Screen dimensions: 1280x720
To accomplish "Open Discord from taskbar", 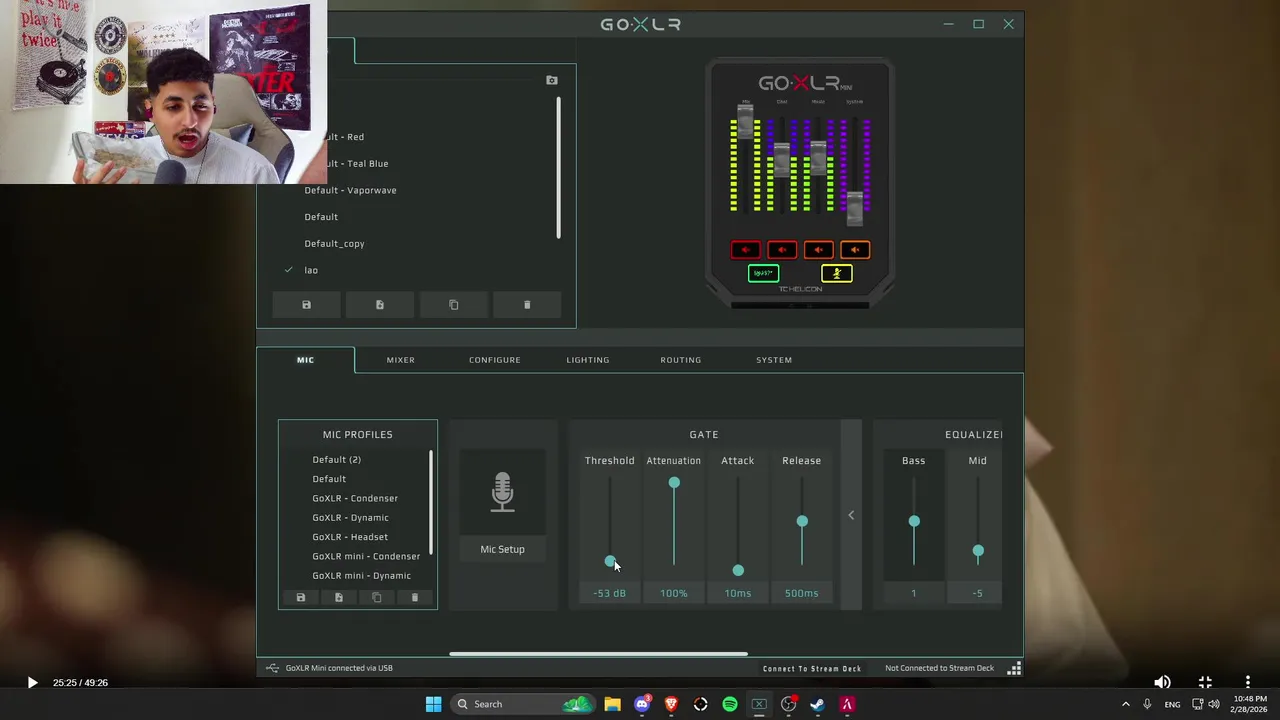I will tap(642, 704).
